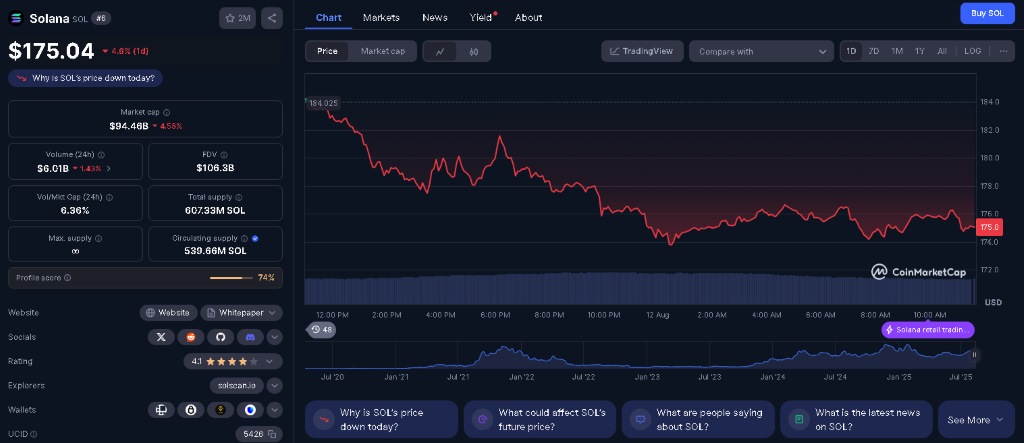Open the solscan.io explorer link
1024x443 pixels.
[237, 386]
